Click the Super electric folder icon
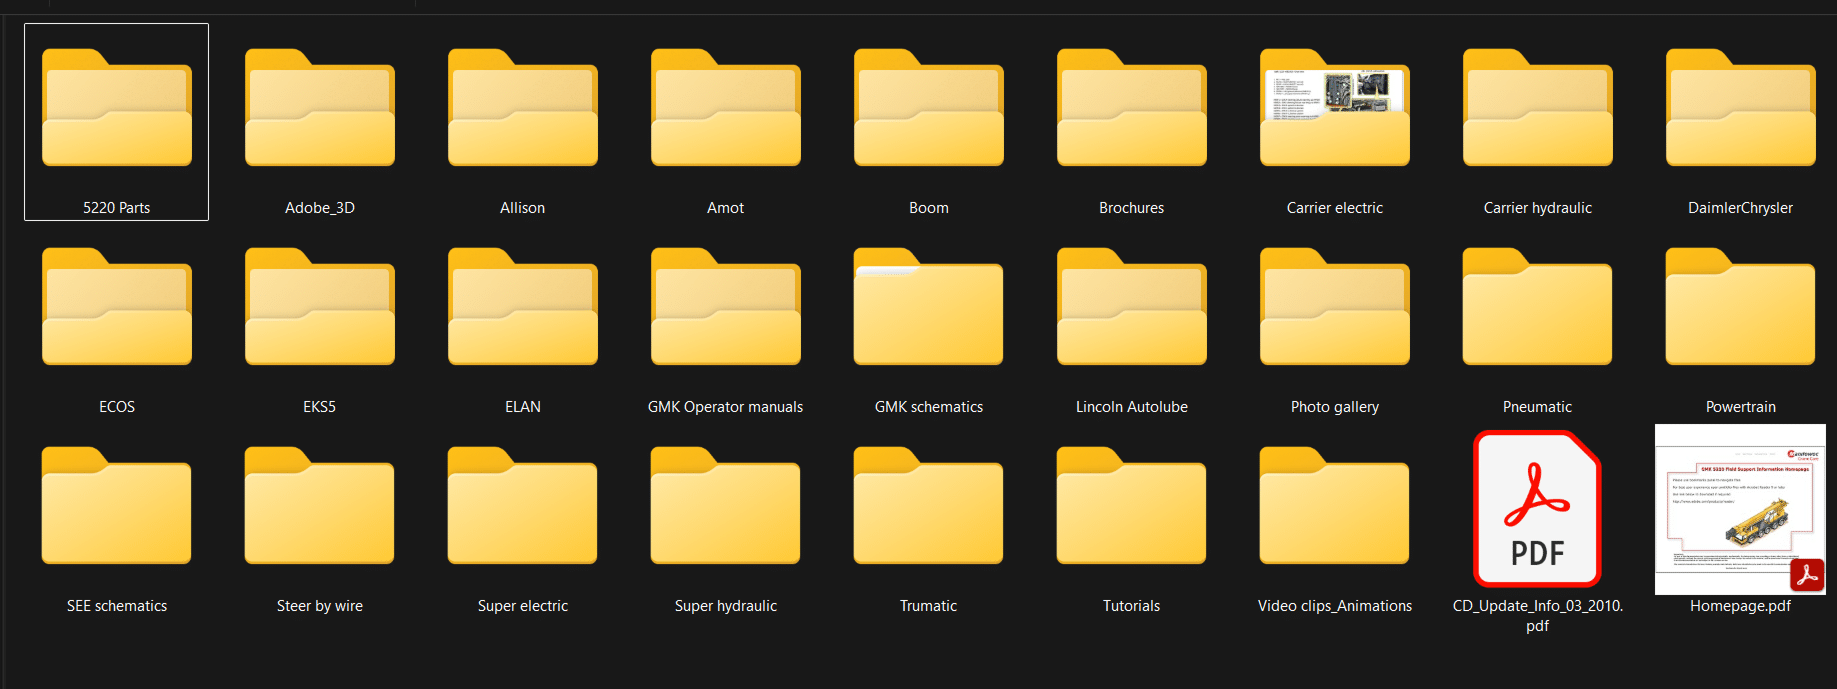The width and height of the screenshot is (1837, 689). point(523,505)
